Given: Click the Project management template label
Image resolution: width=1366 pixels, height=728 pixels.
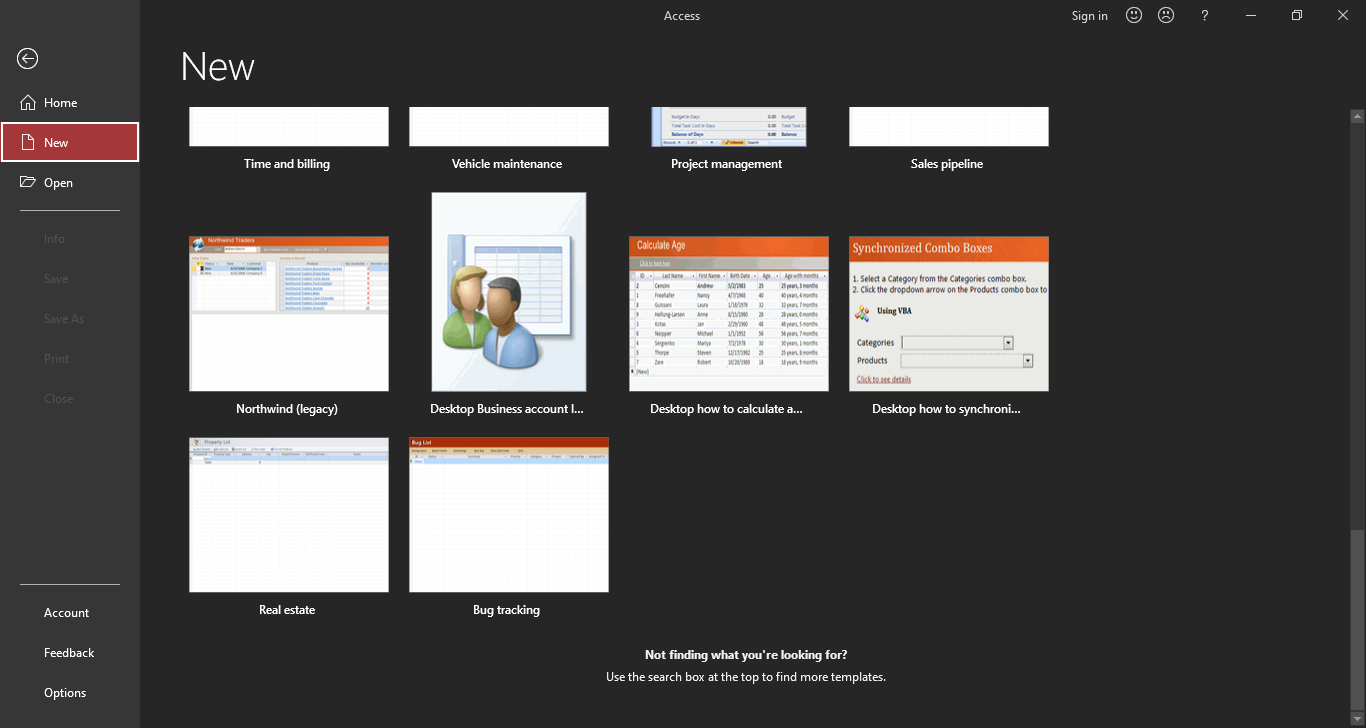Looking at the screenshot, I should tap(727, 164).
